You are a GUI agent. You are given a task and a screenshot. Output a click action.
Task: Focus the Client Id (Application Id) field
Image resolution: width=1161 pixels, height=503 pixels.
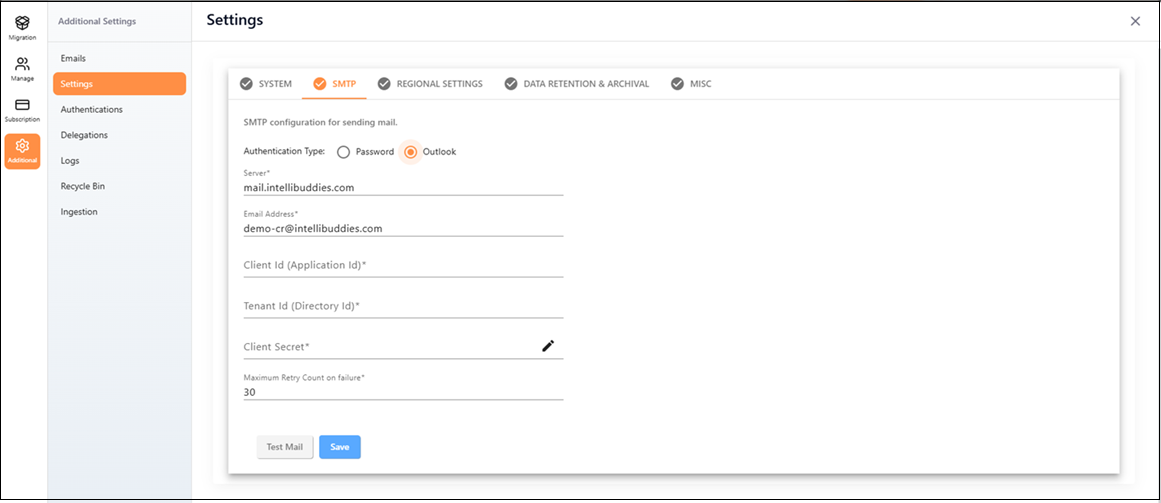coord(403,266)
